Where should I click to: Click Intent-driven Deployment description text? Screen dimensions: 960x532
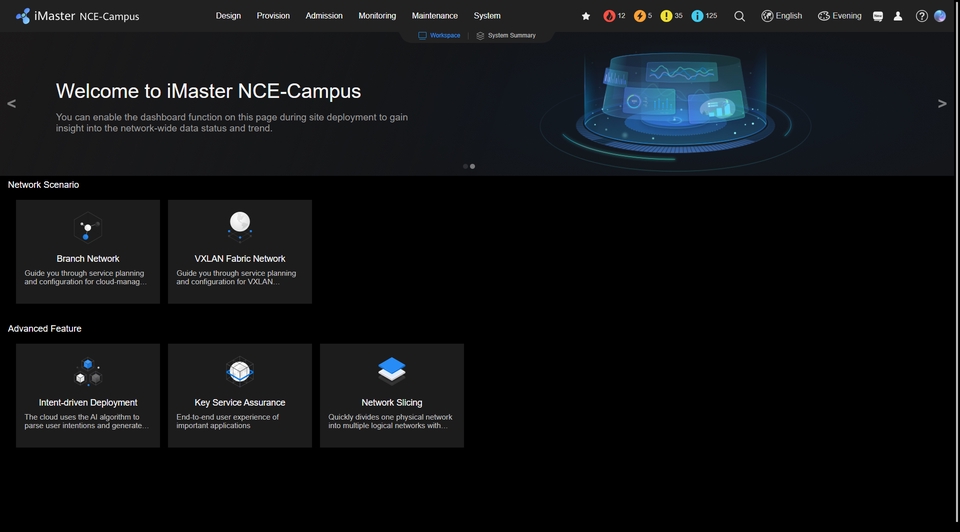(x=86, y=421)
